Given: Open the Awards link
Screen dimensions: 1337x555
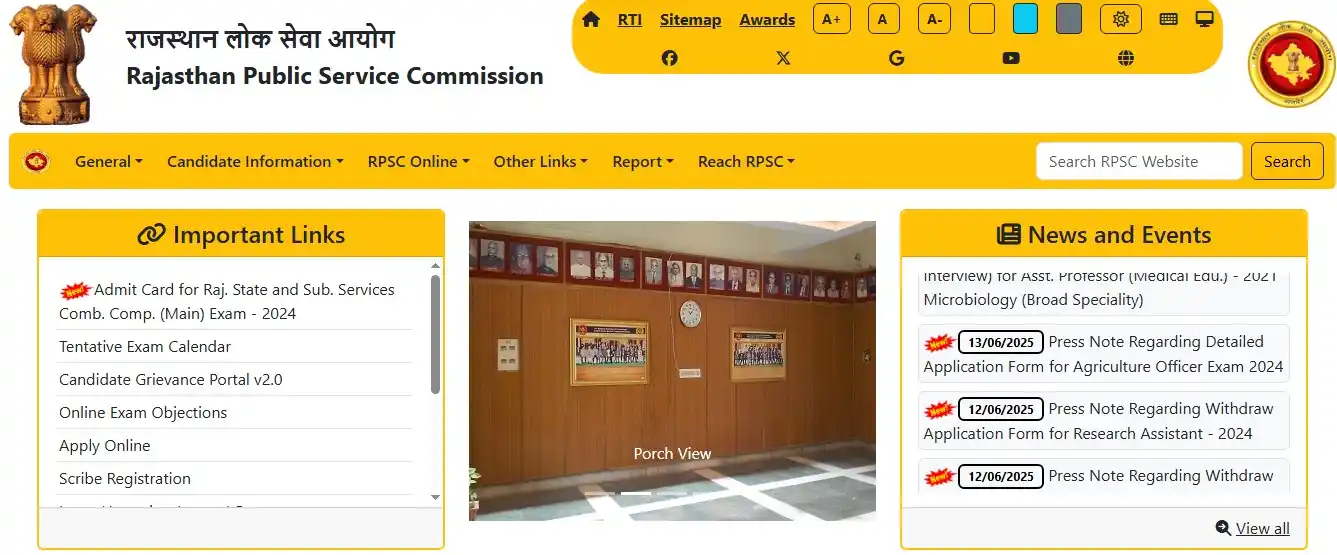Looking at the screenshot, I should coord(767,20).
